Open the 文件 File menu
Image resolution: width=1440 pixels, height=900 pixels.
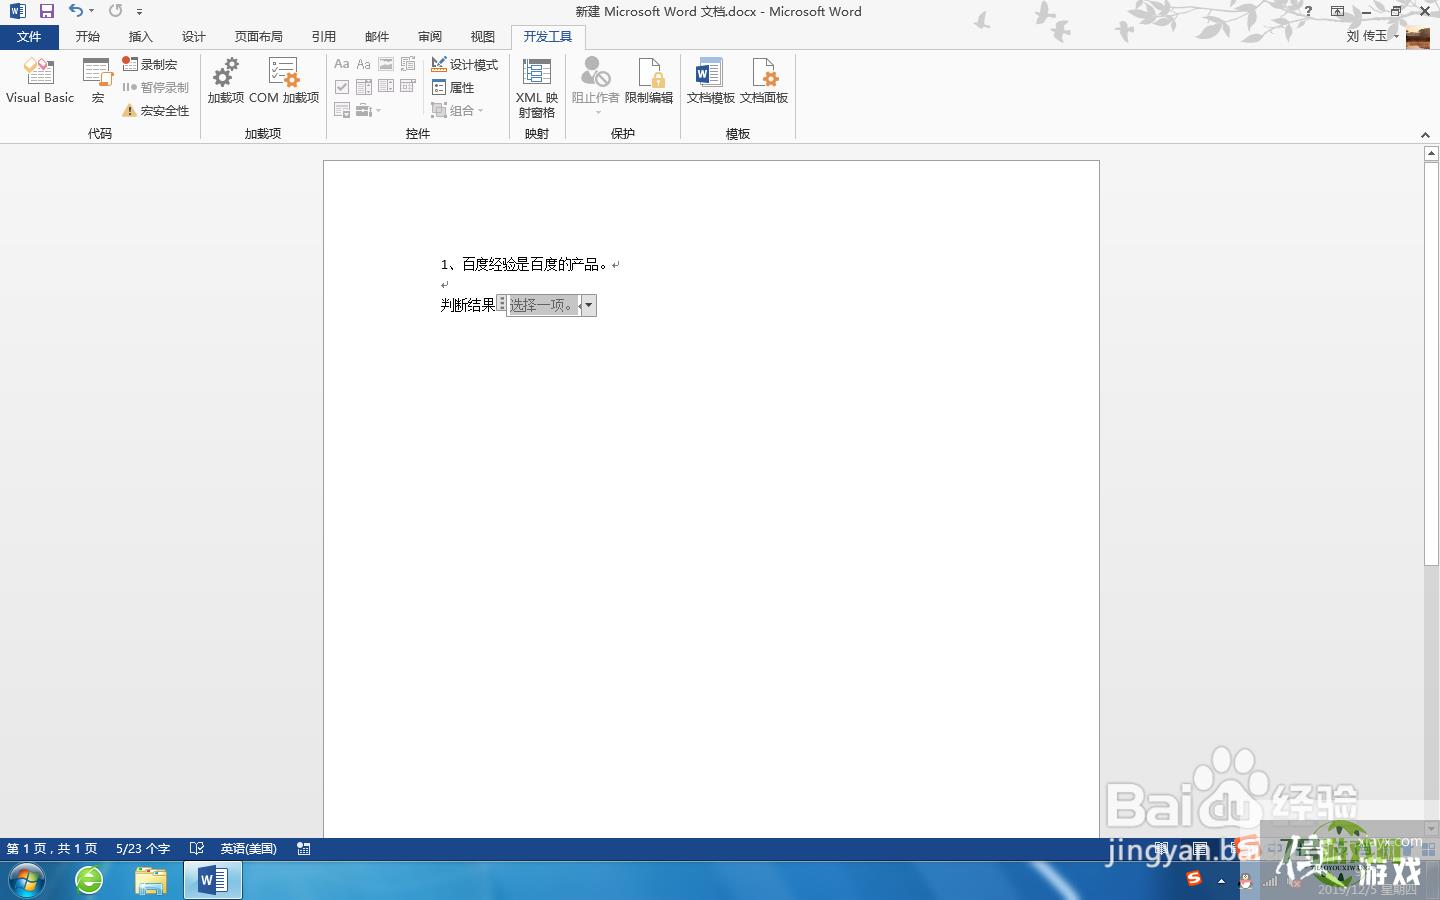29,36
